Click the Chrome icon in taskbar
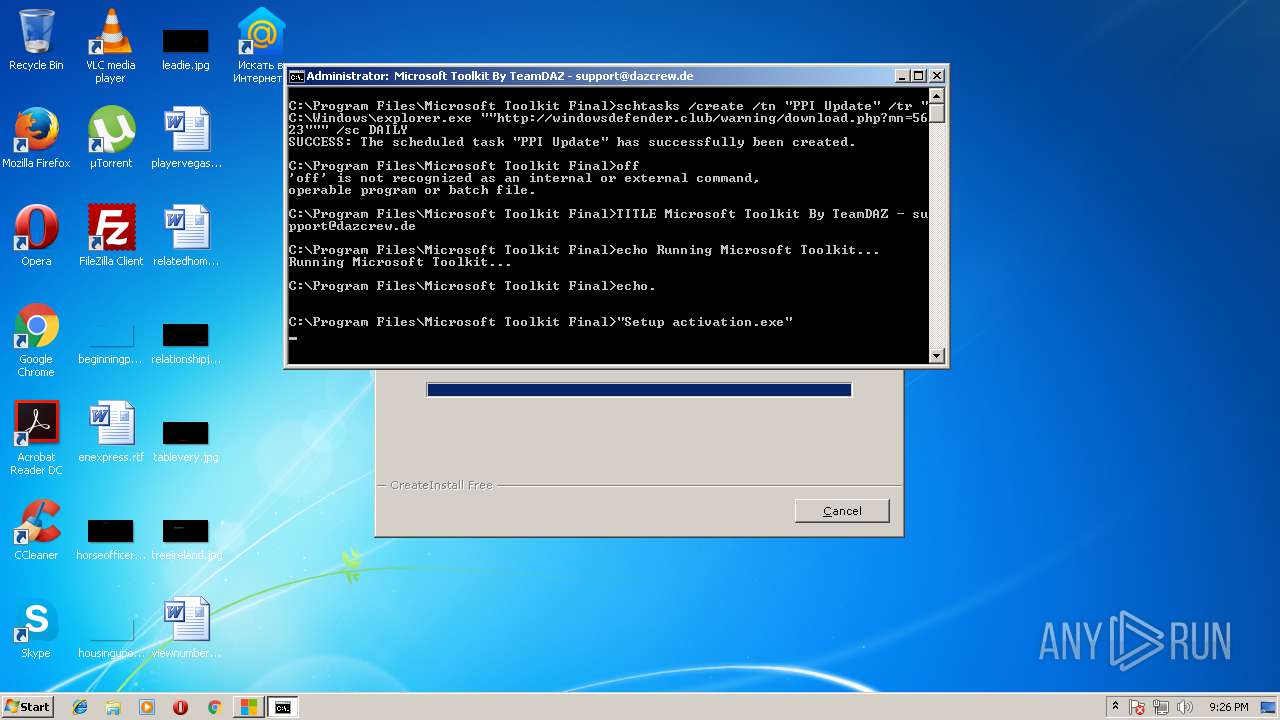The image size is (1280, 720). 214,707
